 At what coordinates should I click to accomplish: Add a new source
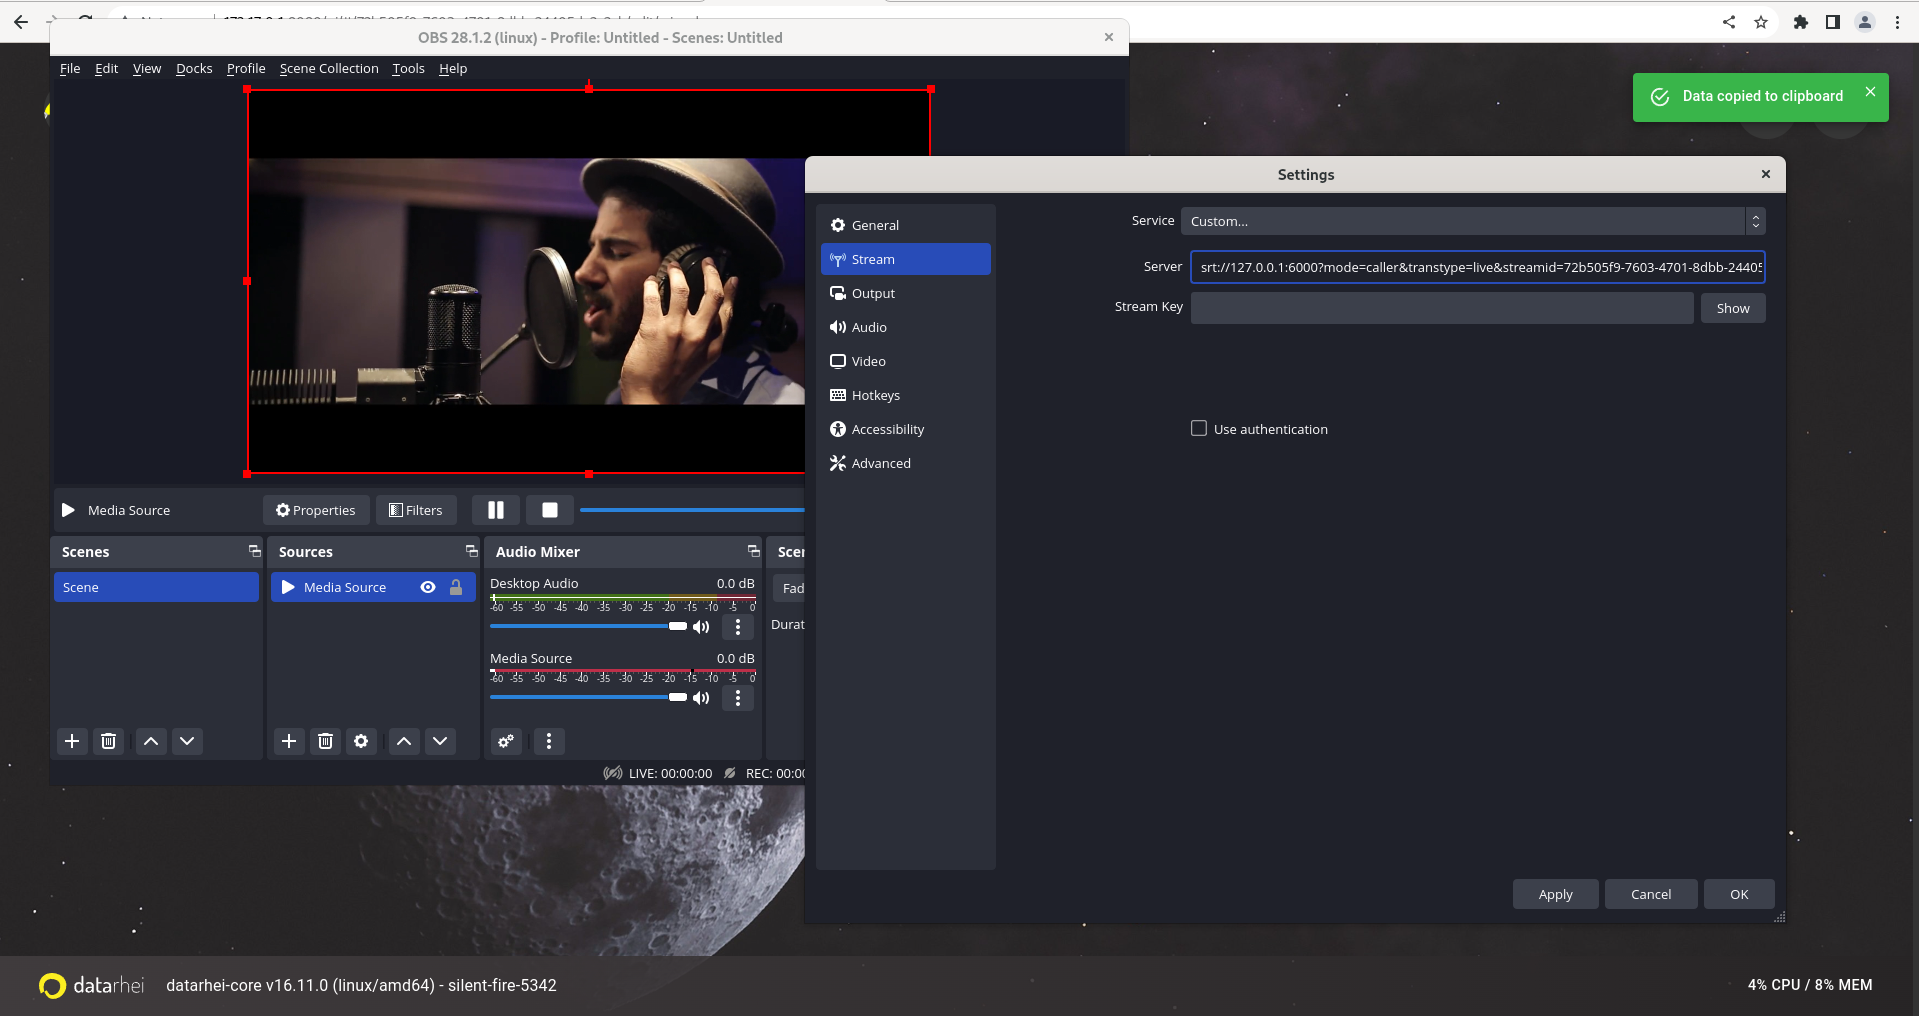[x=288, y=741]
